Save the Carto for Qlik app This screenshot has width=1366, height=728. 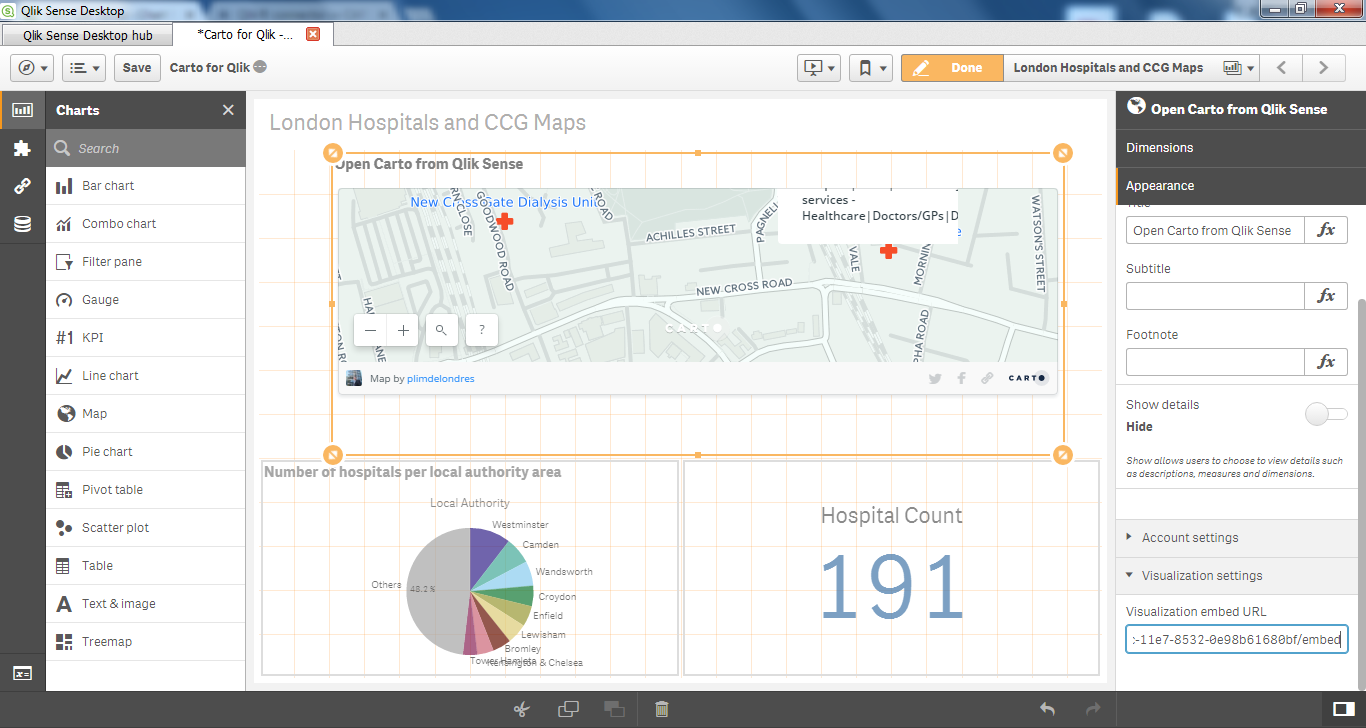137,68
